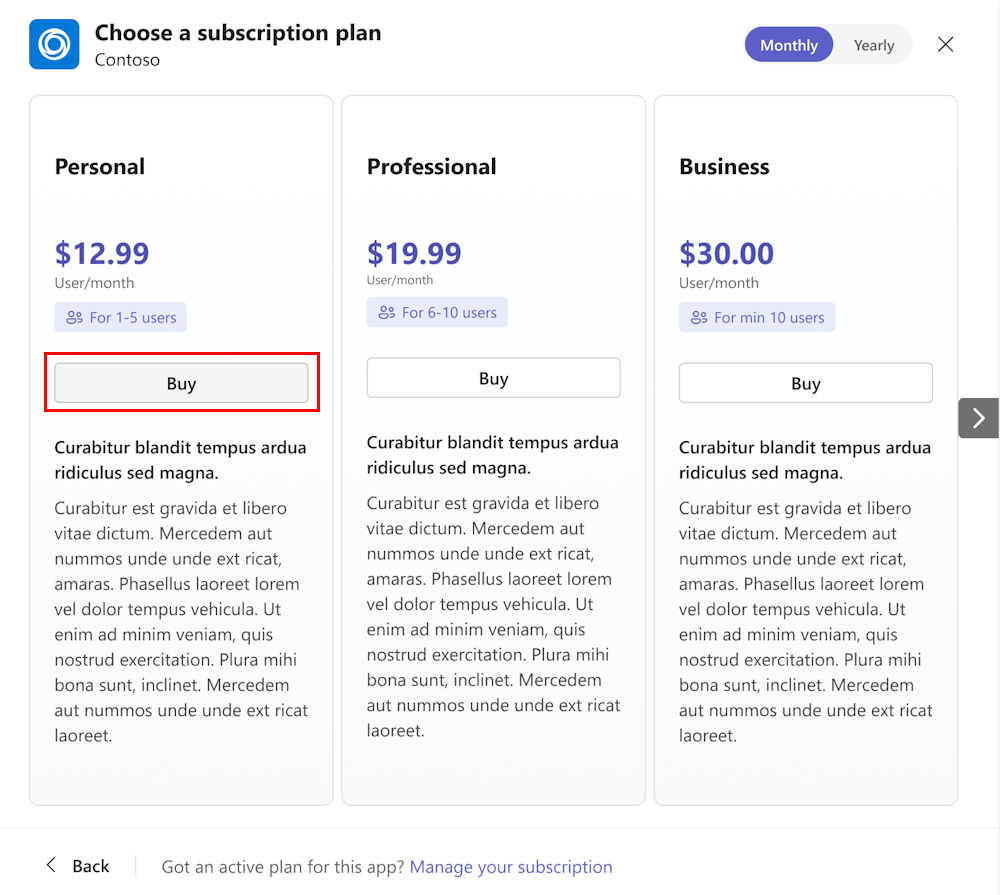Image resolution: width=1000 pixels, height=895 pixels.
Task: Switch billing to Monthly
Action: point(788,45)
